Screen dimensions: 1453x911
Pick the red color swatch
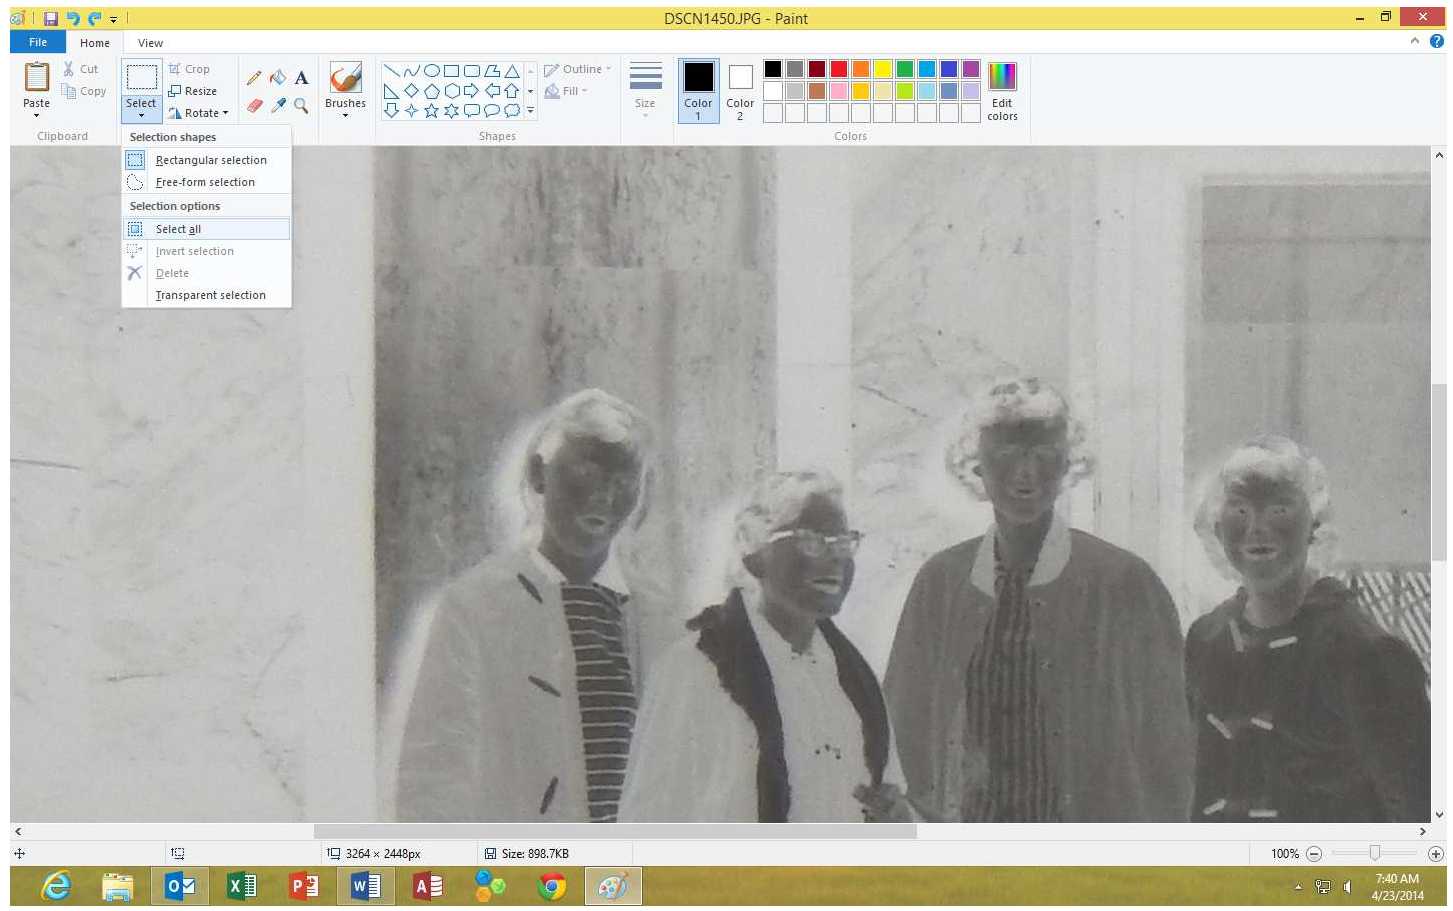click(x=839, y=69)
